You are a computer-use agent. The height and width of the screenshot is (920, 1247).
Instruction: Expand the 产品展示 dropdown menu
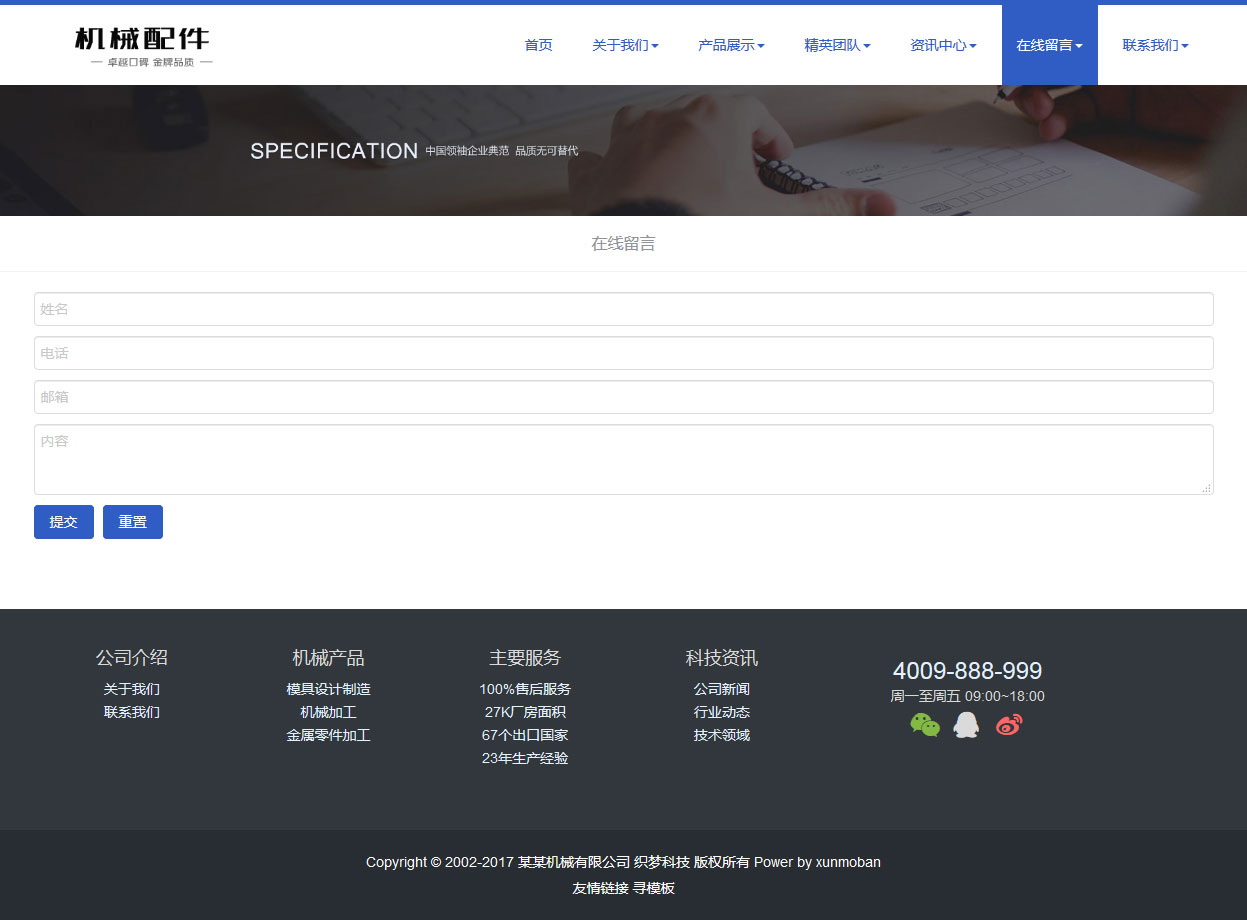click(x=731, y=46)
